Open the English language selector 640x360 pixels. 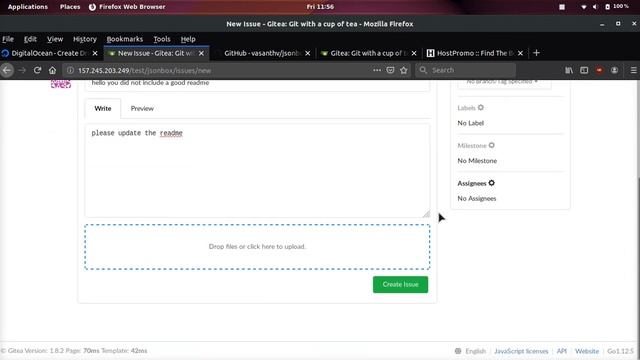471,351
